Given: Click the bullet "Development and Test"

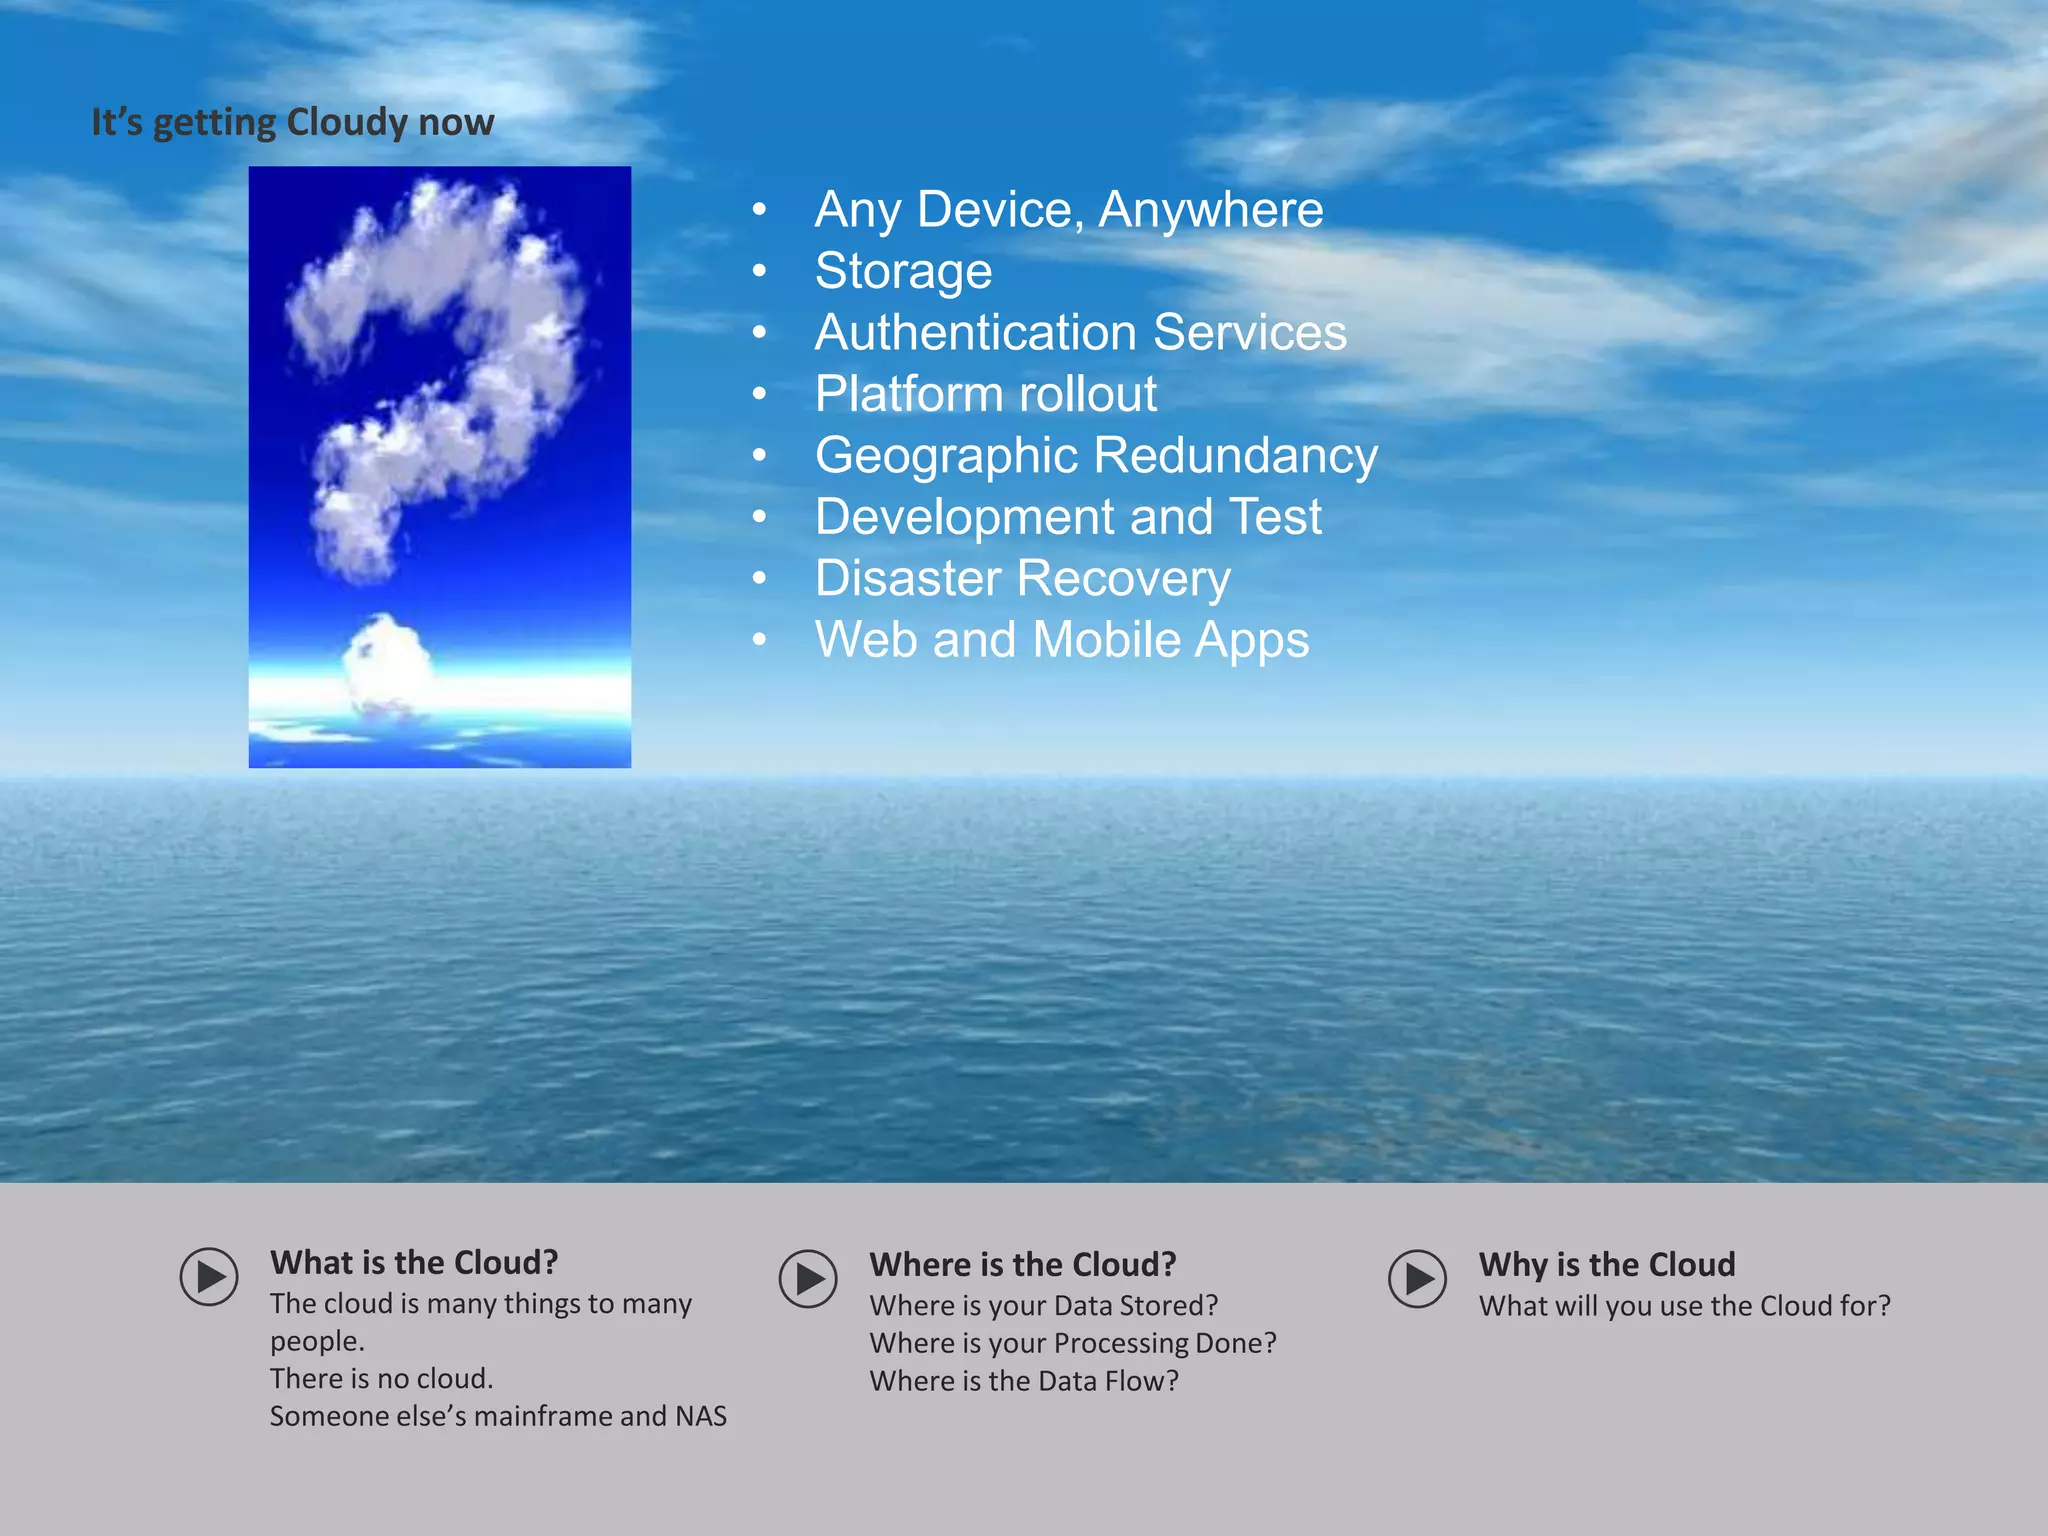Looking at the screenshot, I should pos(1068,517).
